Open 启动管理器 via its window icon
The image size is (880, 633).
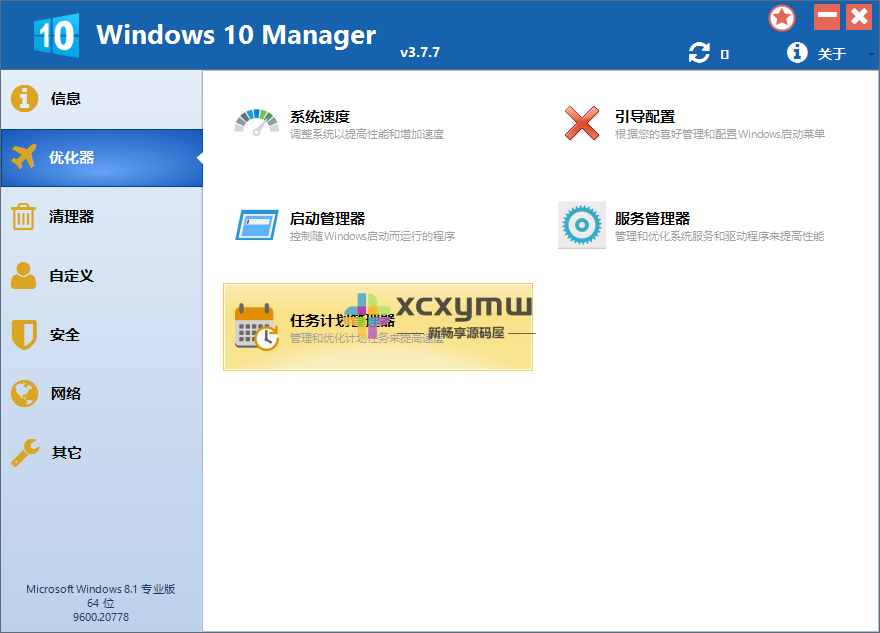click(x=256, y=225)
